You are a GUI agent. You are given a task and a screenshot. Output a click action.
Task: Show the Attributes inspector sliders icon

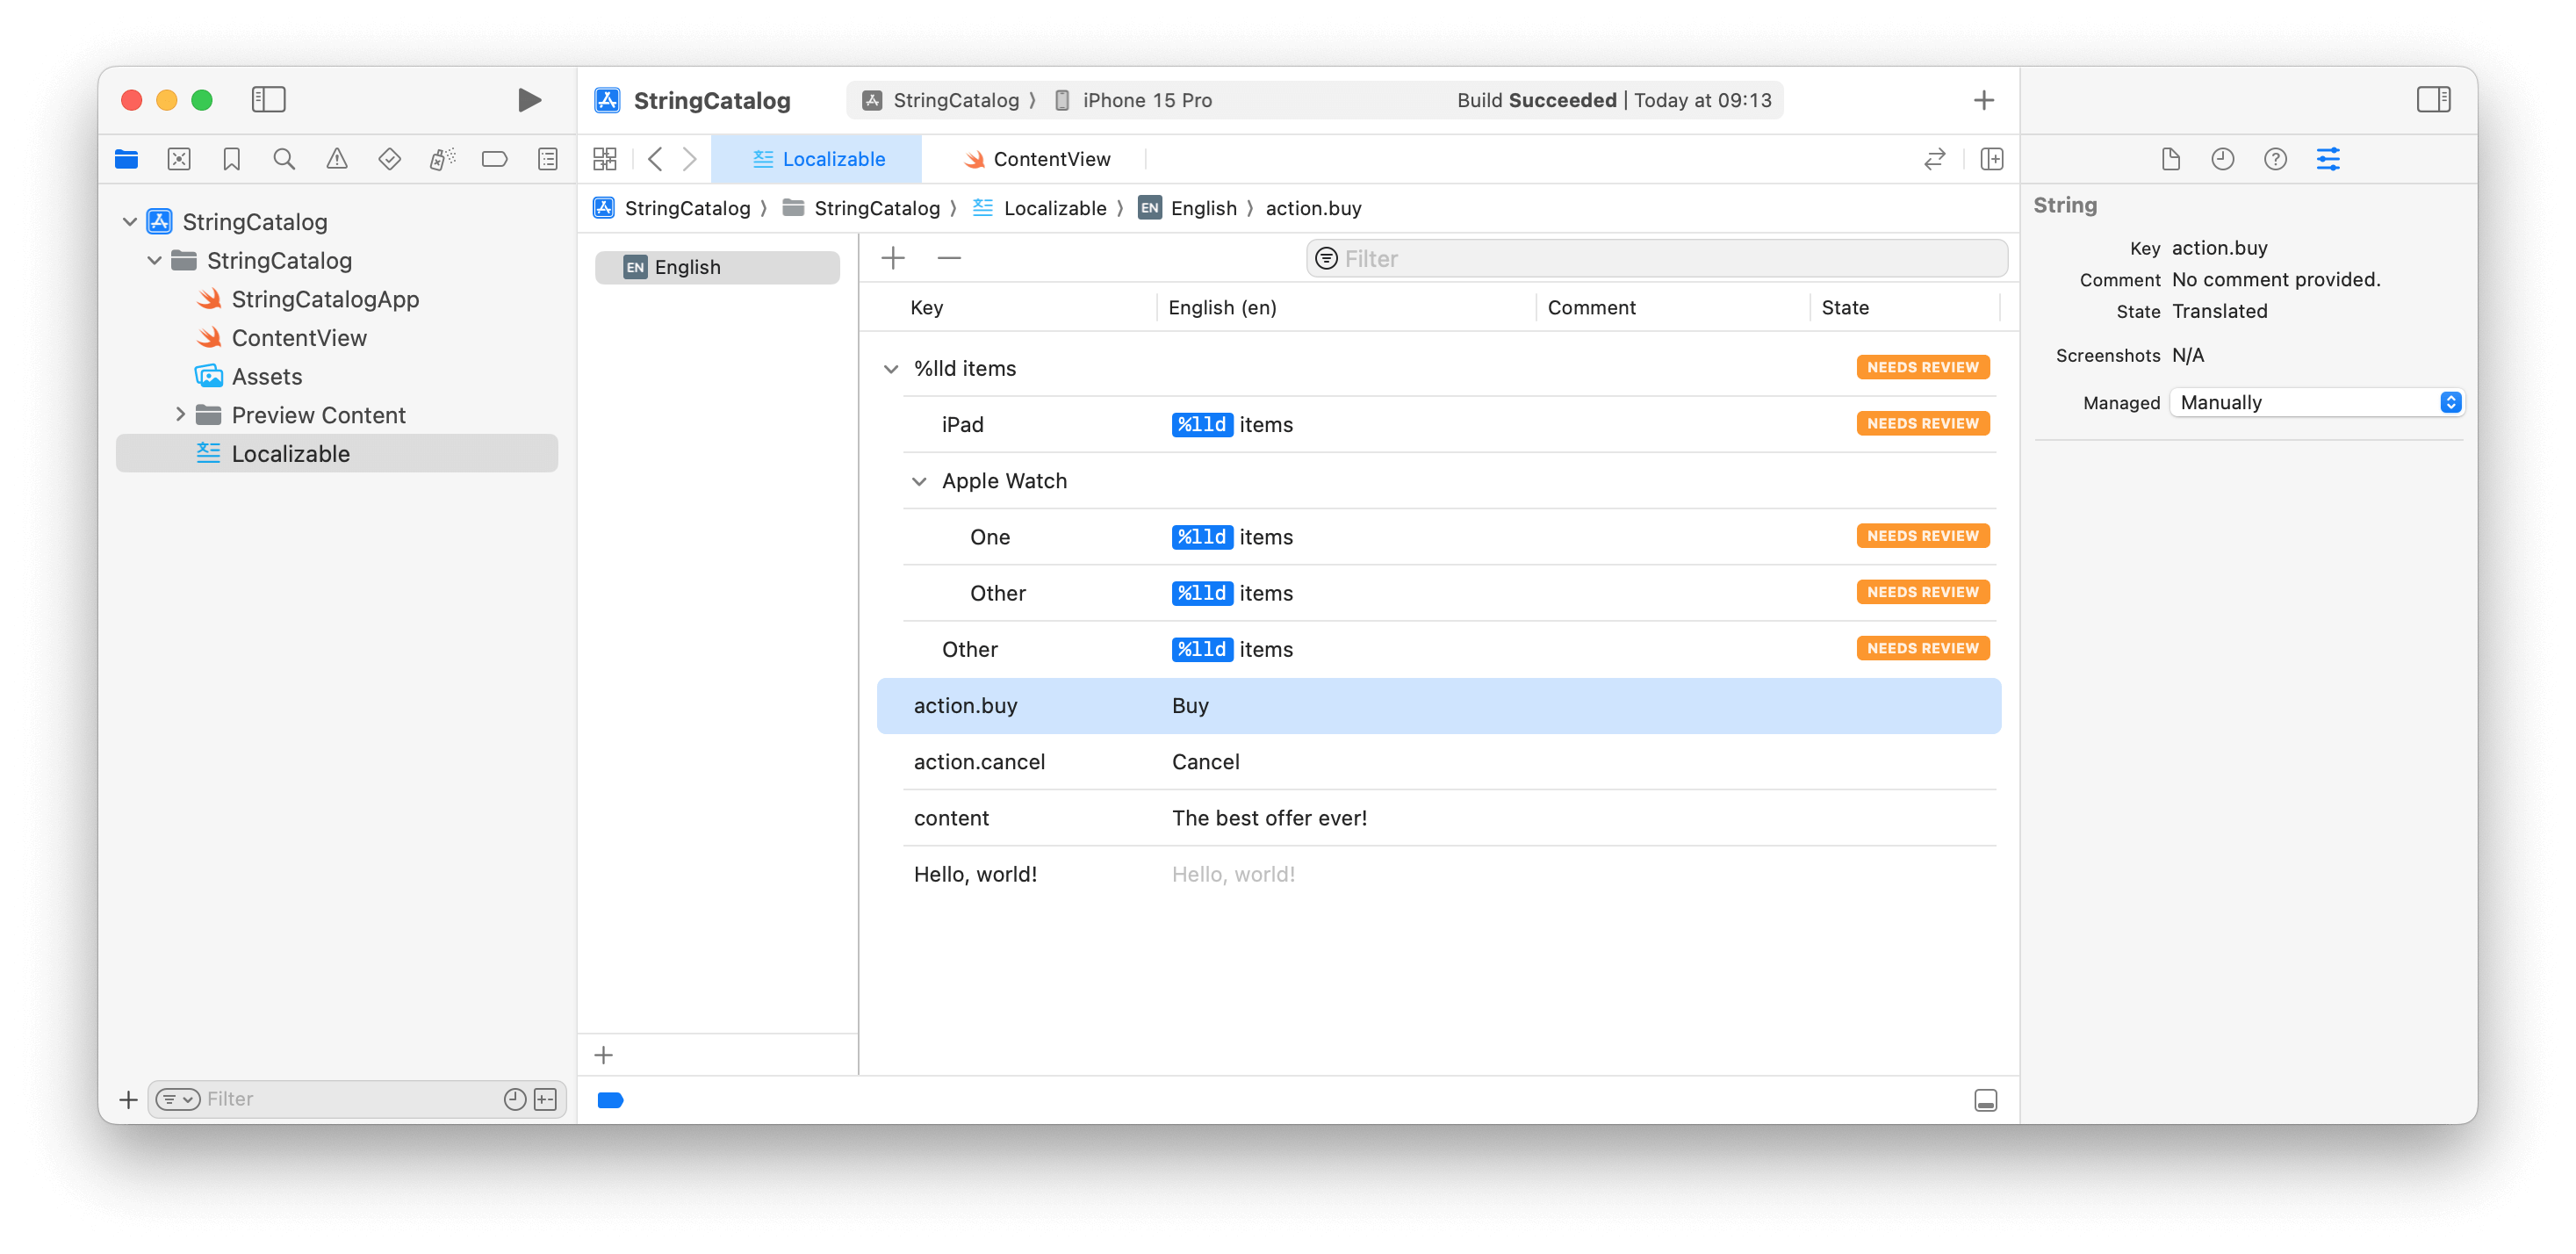2328,159
